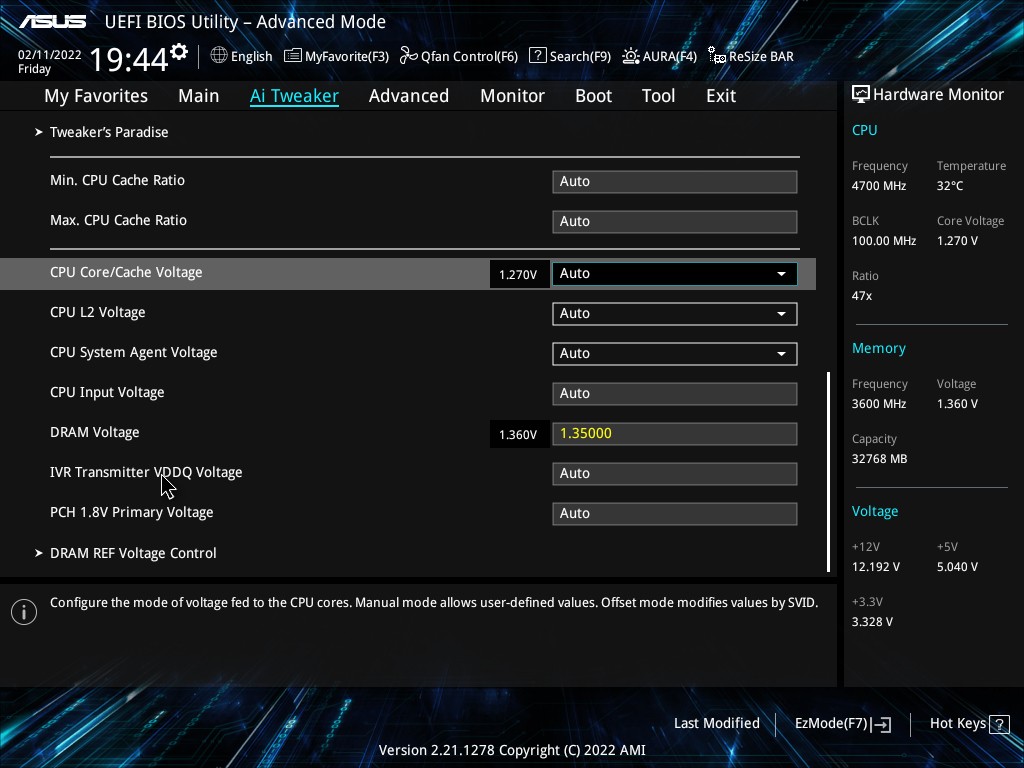This screenshot has width=1024, height=768.
Task: Click the vertical scrollbar of the settings list
Action: click(x=828, y=470)
